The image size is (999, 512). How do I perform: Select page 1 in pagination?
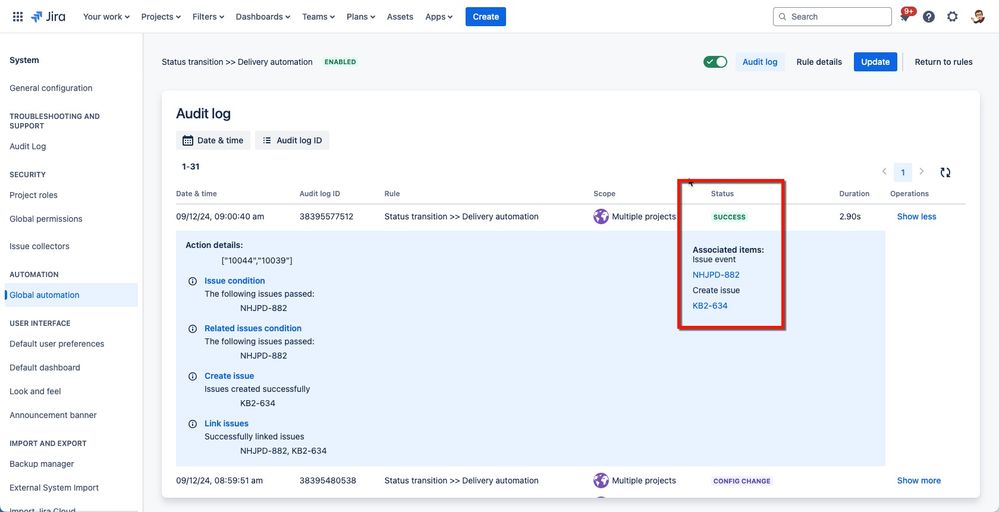pyautogui.click(x=903, y=172)
